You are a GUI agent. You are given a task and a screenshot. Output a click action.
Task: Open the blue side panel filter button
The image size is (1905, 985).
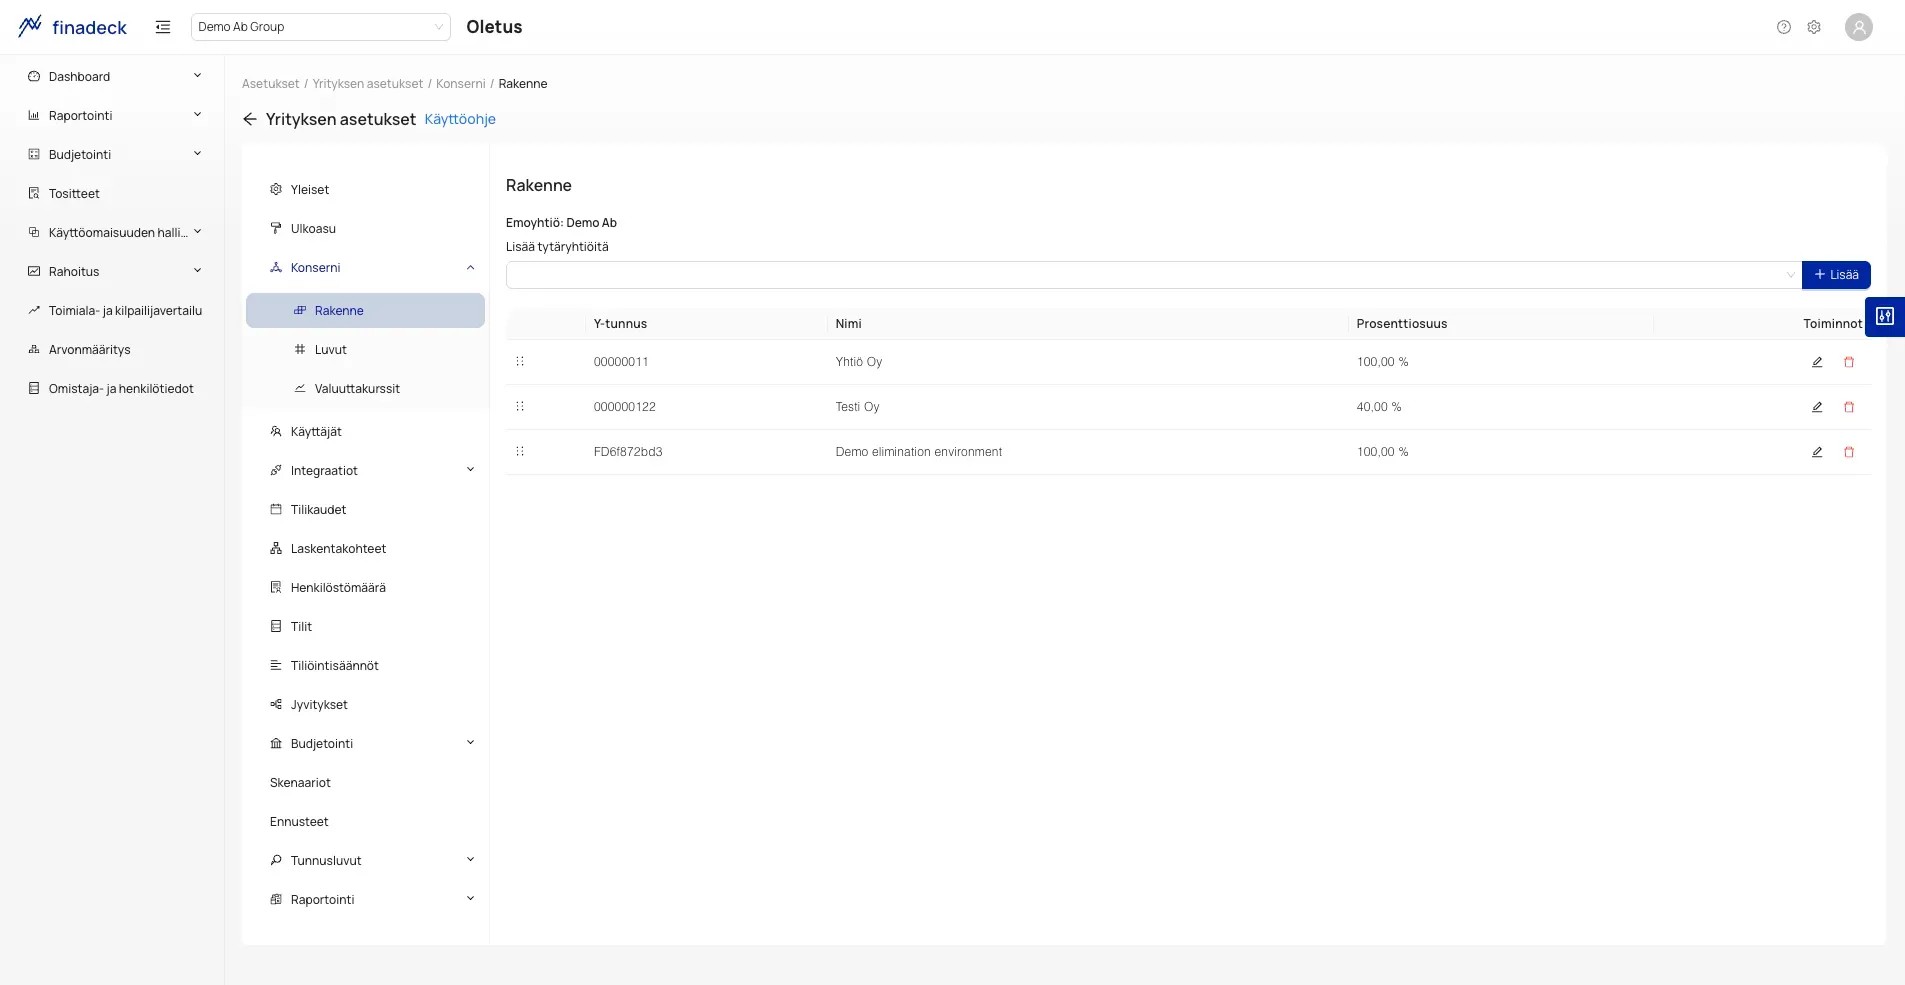coord(1885,316)
